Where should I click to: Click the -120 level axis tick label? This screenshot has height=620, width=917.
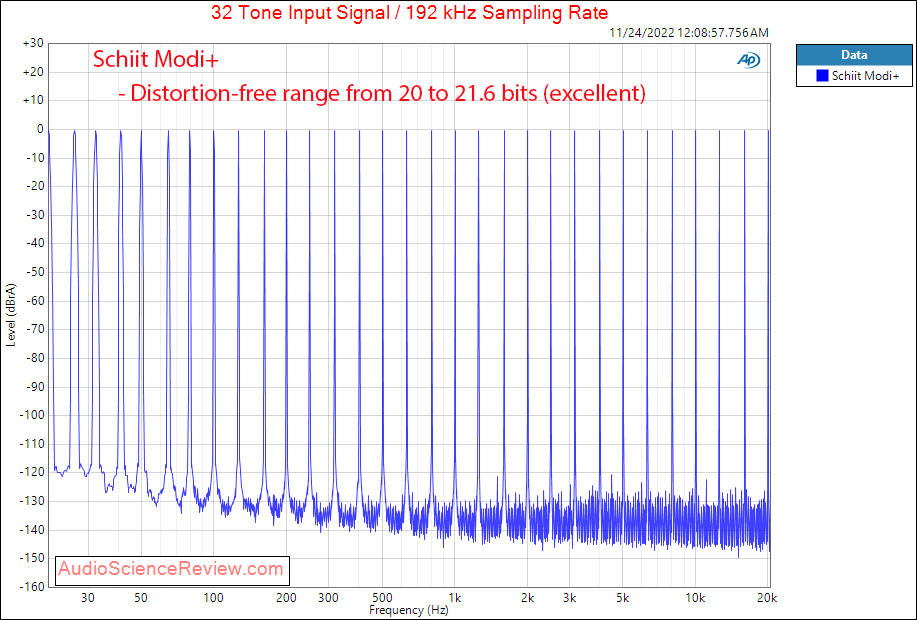[32, 472]
